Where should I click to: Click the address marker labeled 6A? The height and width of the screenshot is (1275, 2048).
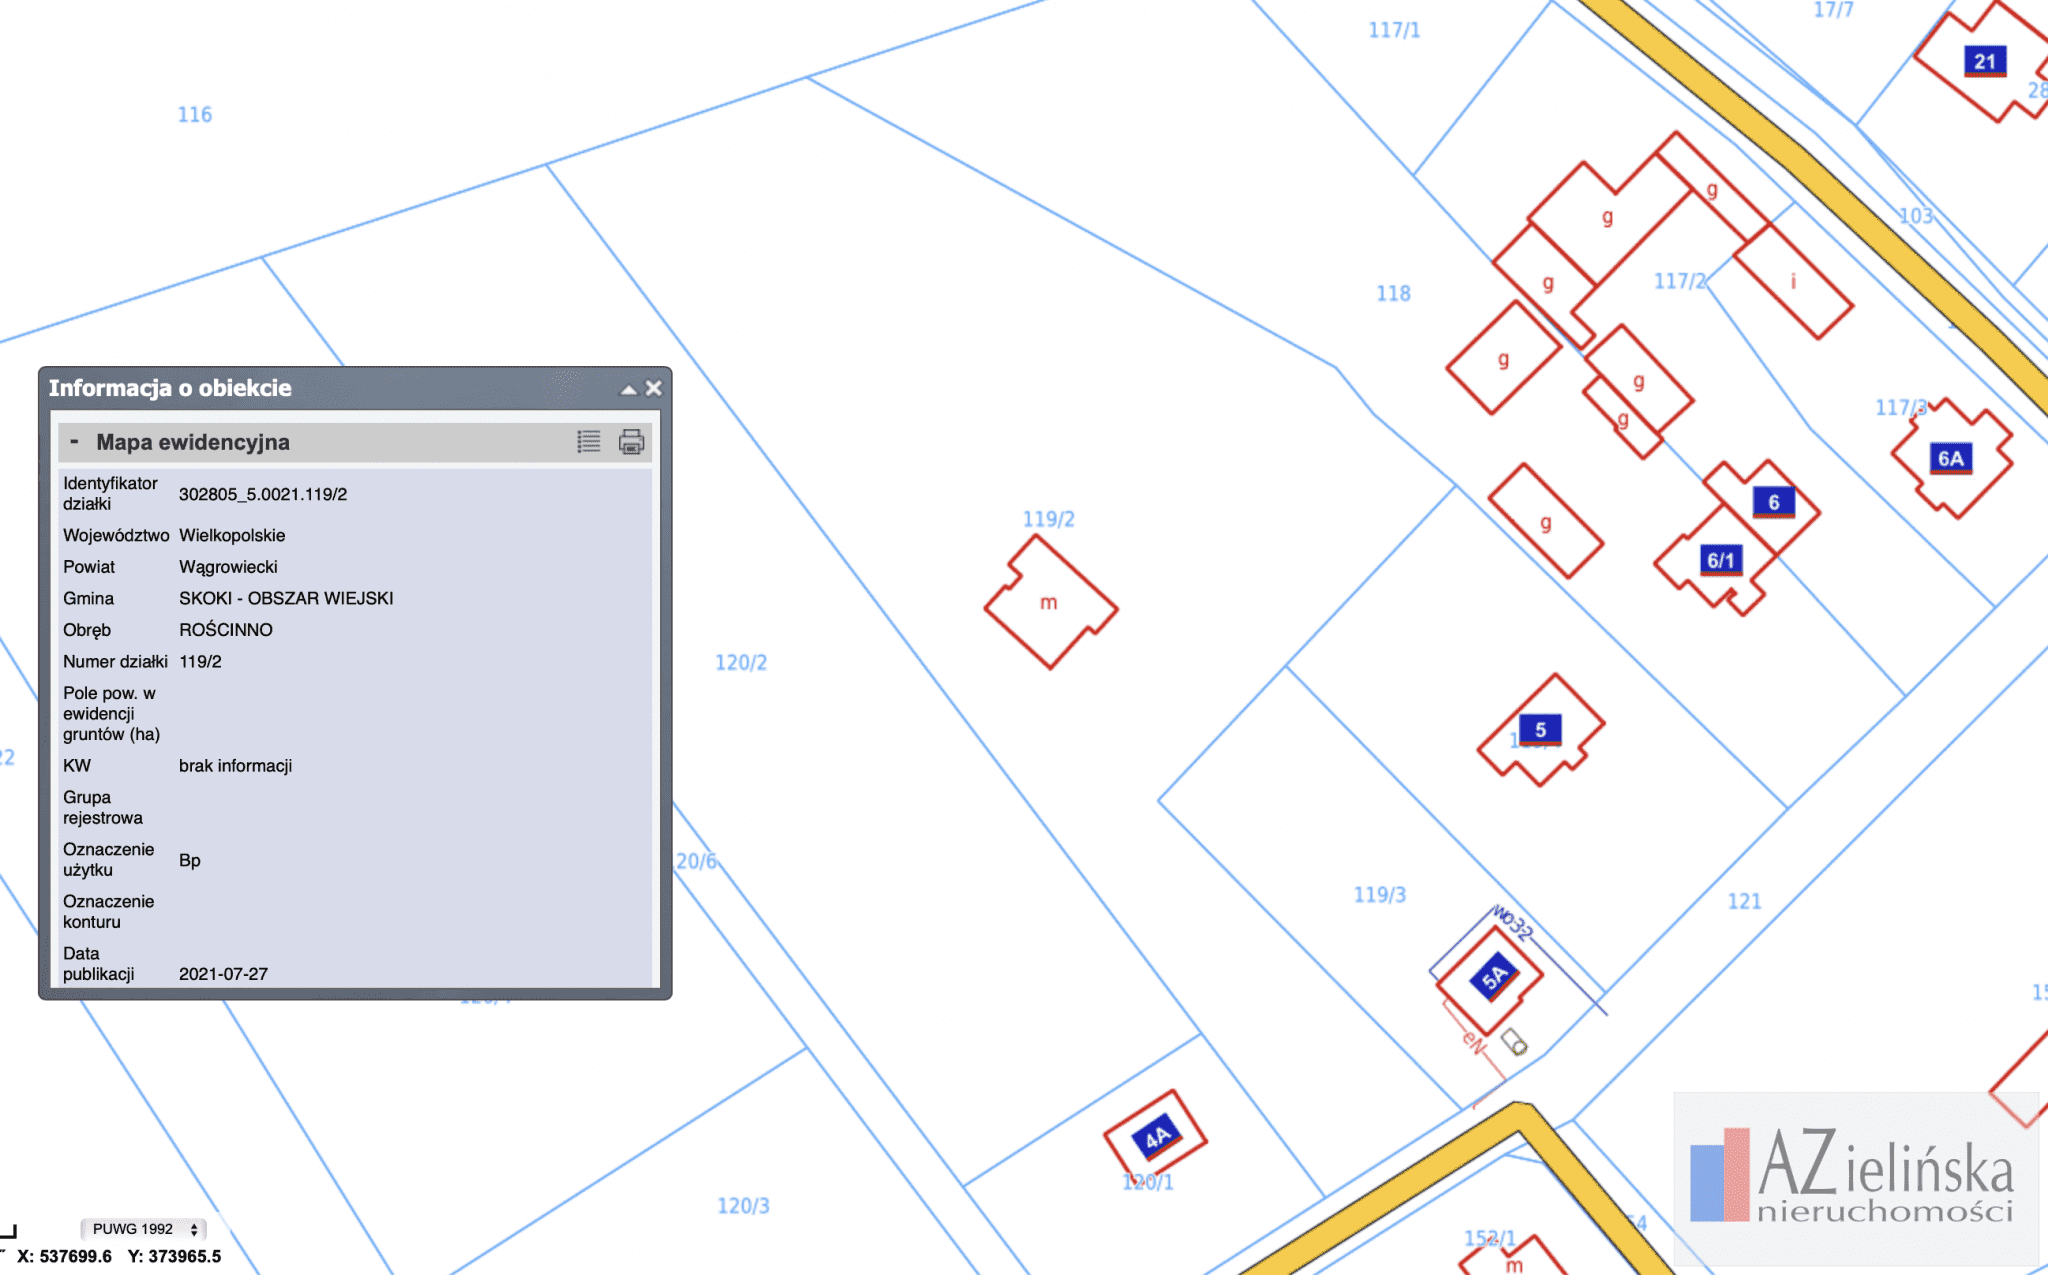pos(1950,458)
